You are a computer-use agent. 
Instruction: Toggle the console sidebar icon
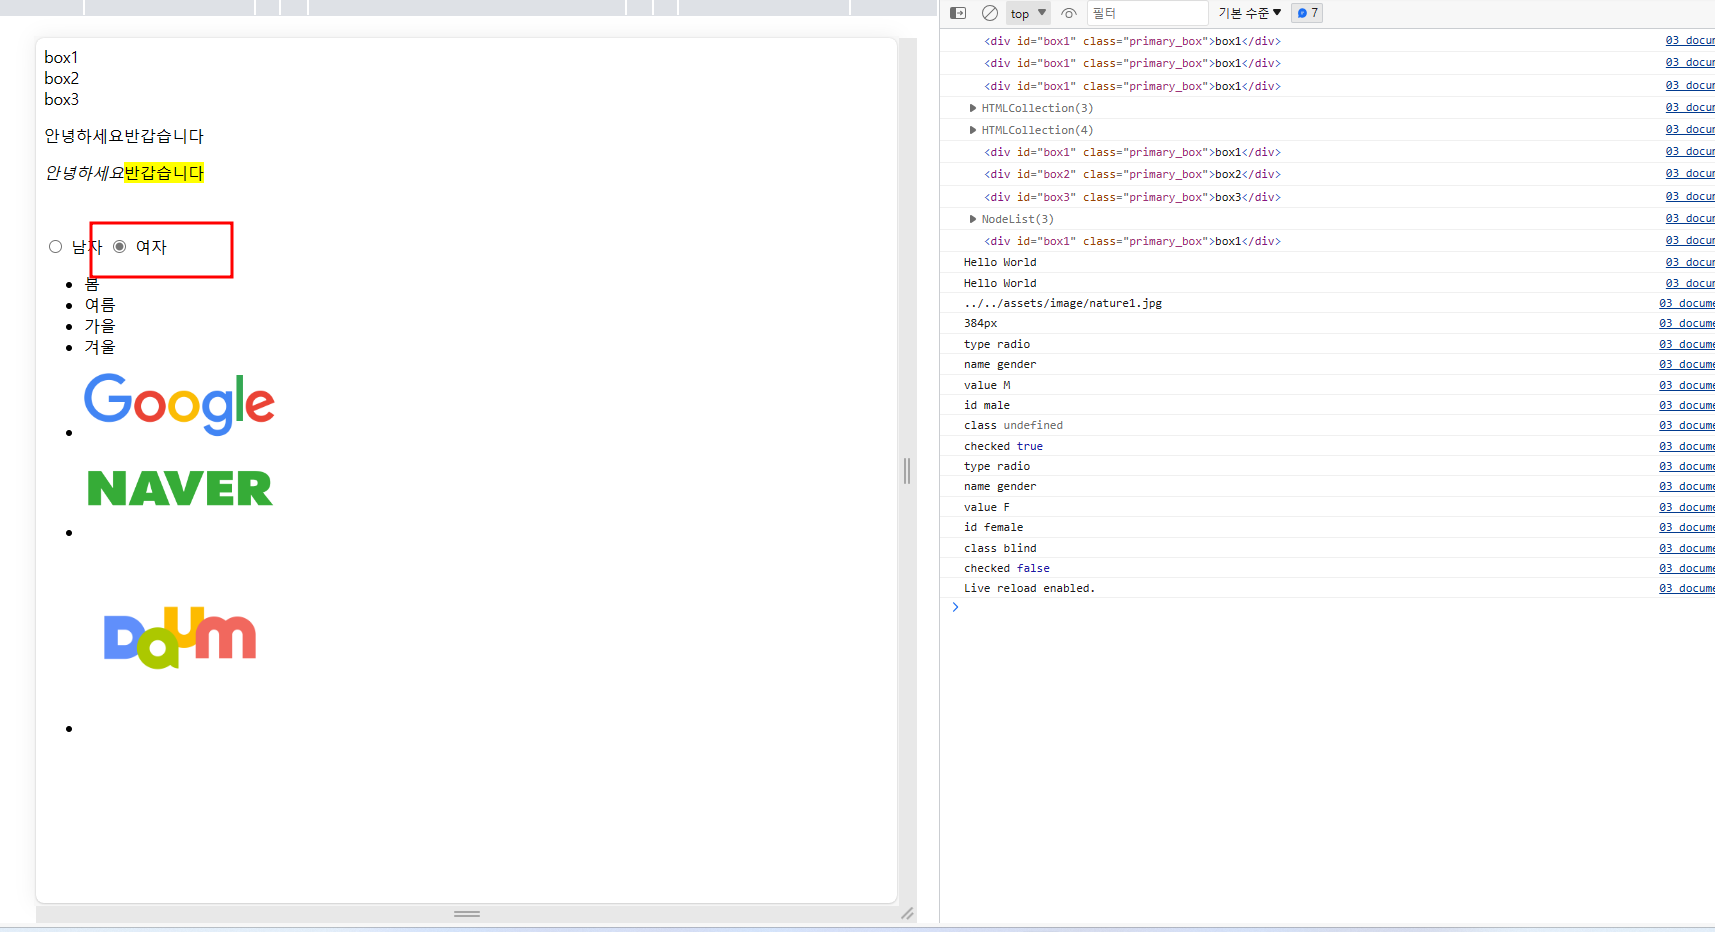[958, 13]
